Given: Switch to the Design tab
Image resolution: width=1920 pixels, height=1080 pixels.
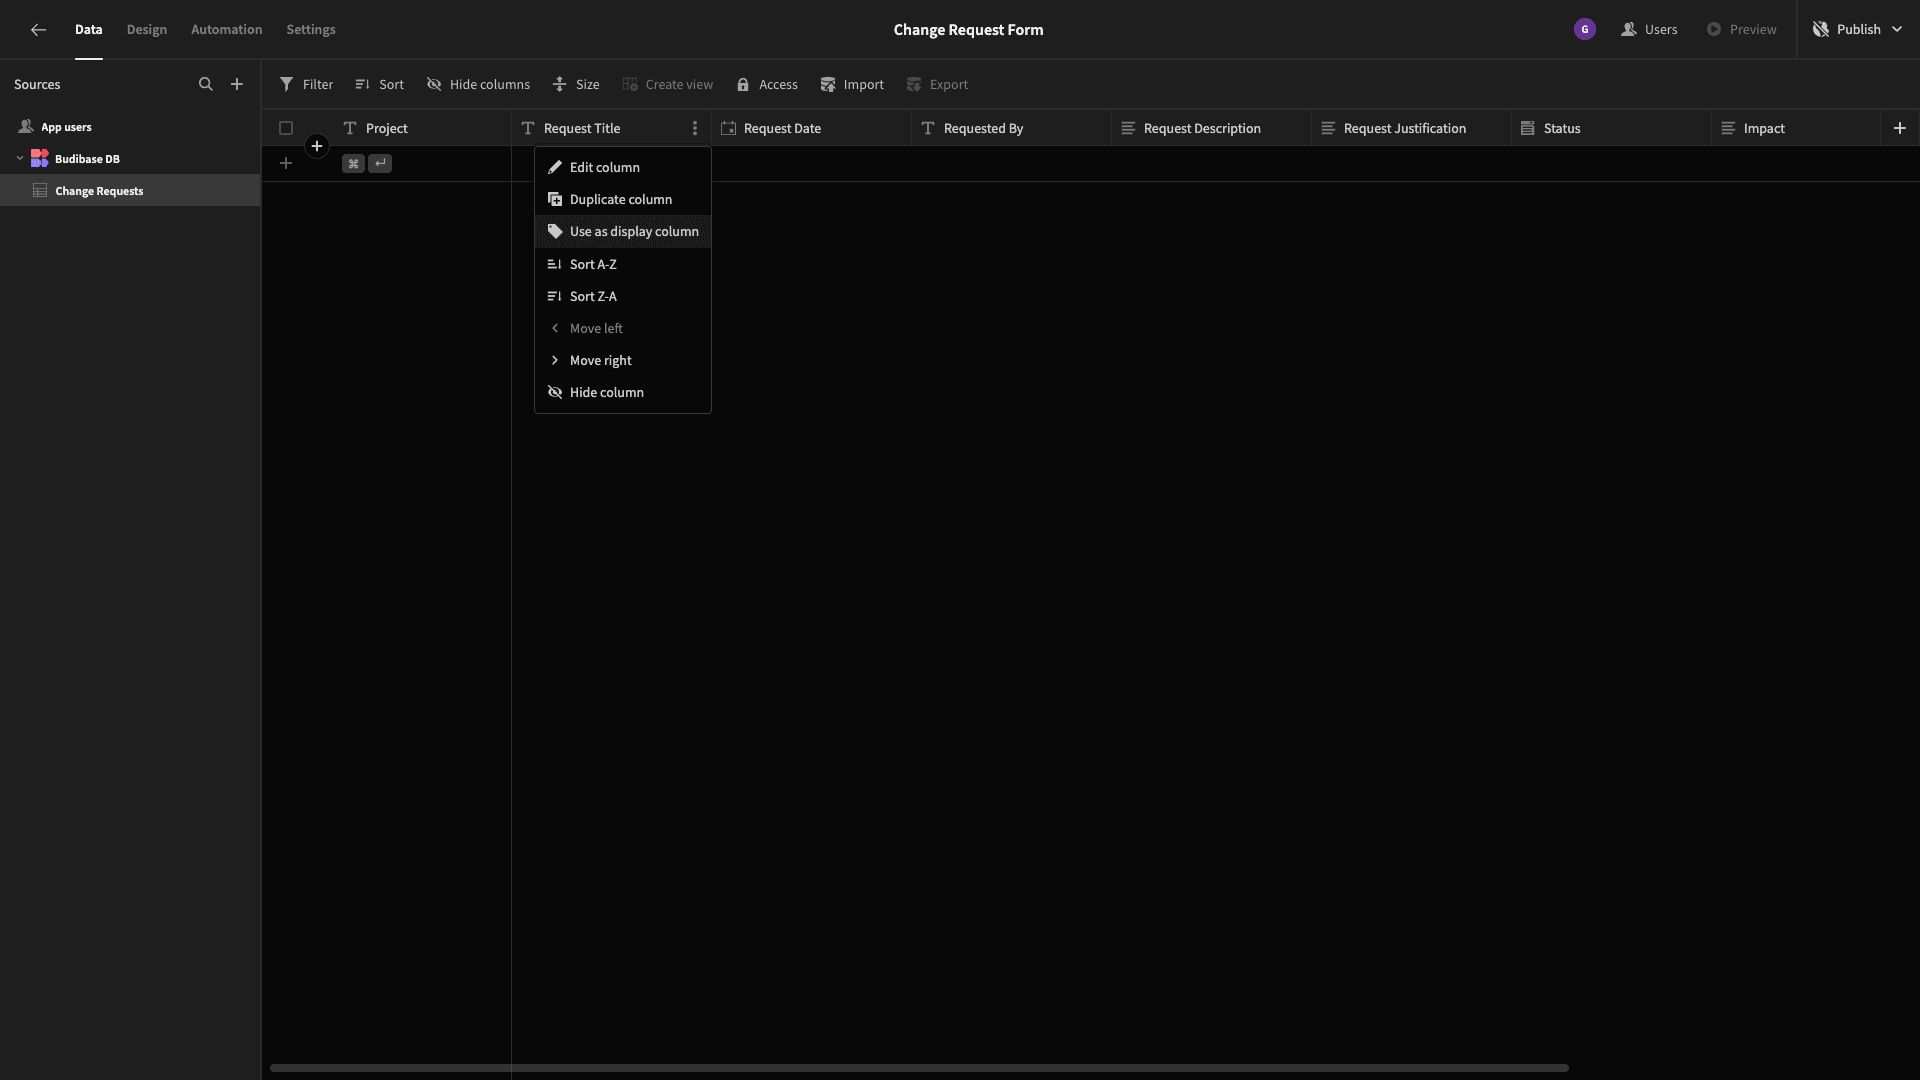Looking at the screenshot, I should (147, 30).
